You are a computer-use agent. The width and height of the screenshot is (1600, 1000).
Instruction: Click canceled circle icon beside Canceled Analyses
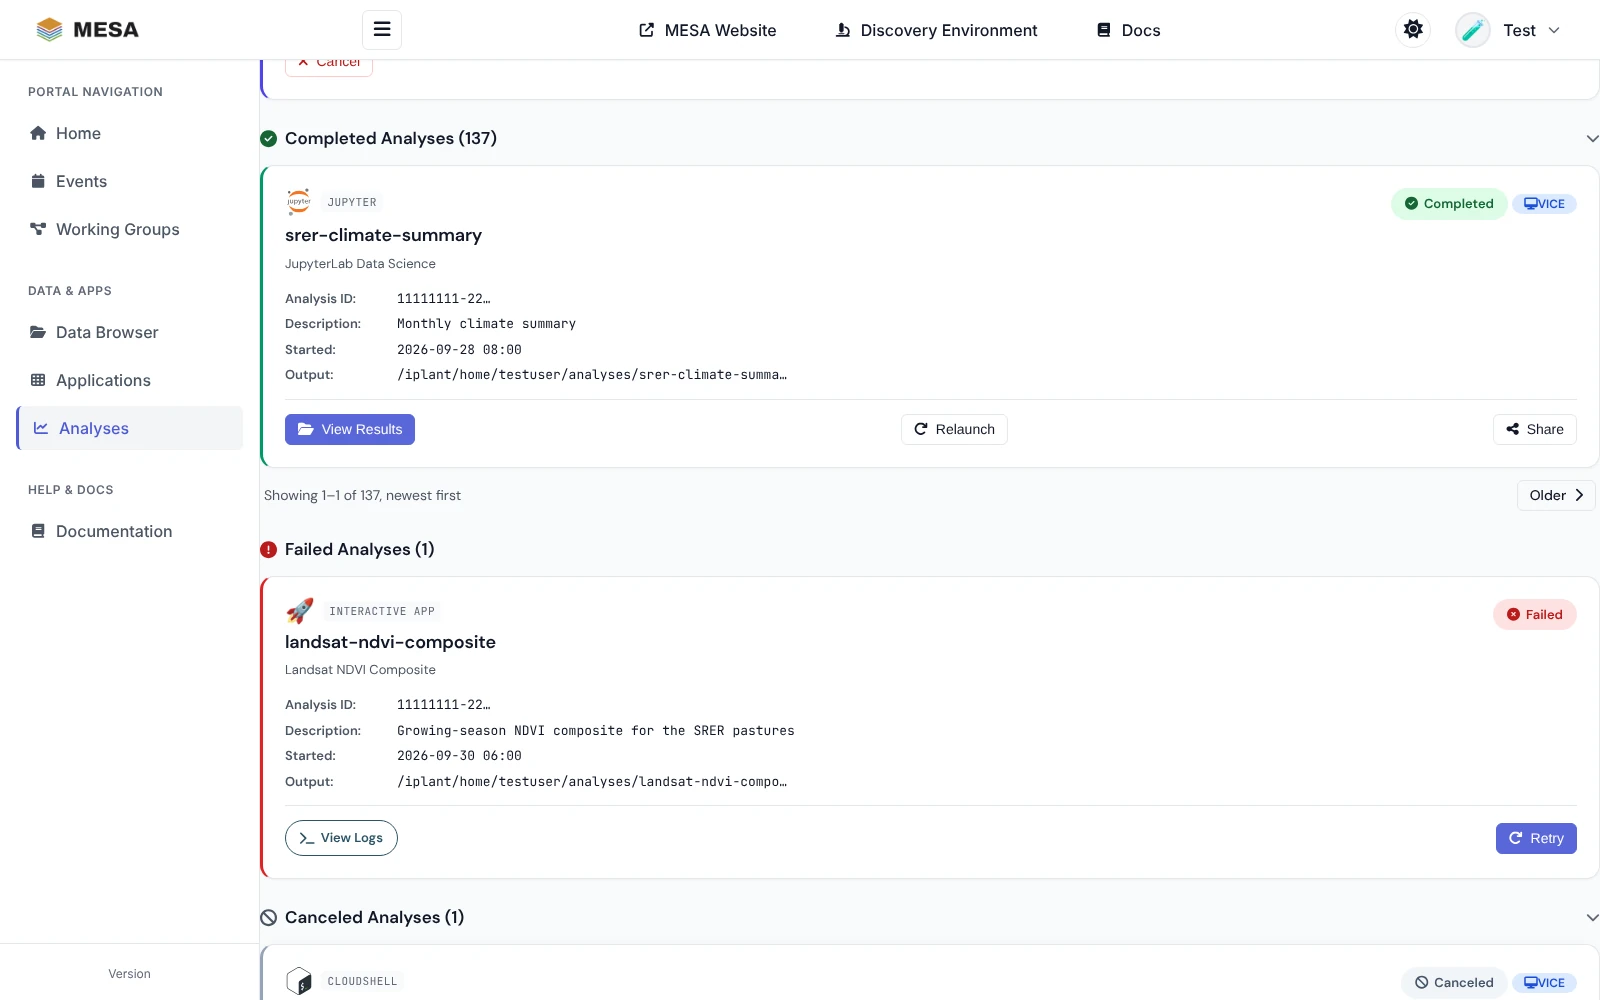[x=268, y=918]
